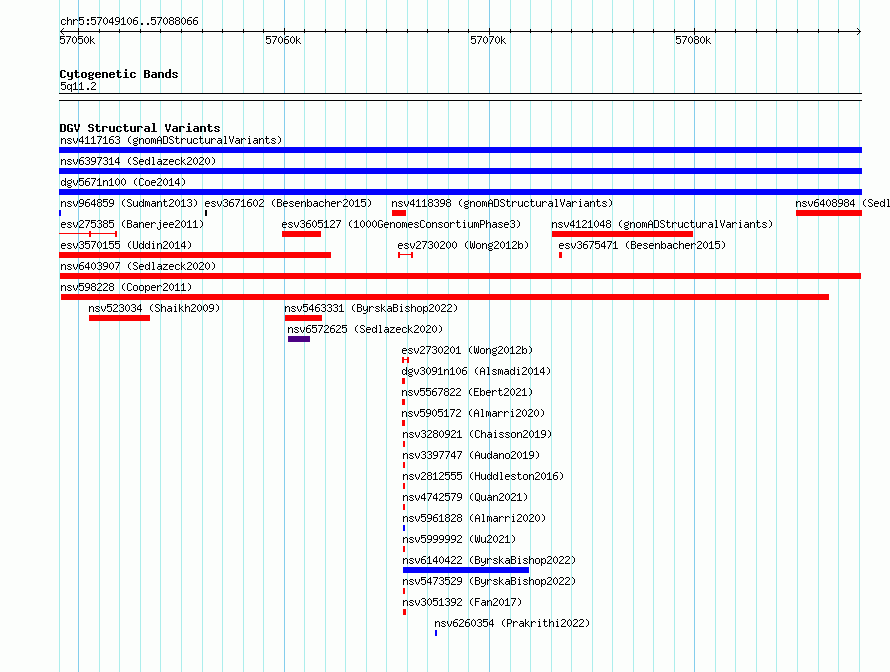Open the nsv5473529 (ByrskaBishop2022) label
The height and width of the screenshot is (672, 890).
coord(489,581)
